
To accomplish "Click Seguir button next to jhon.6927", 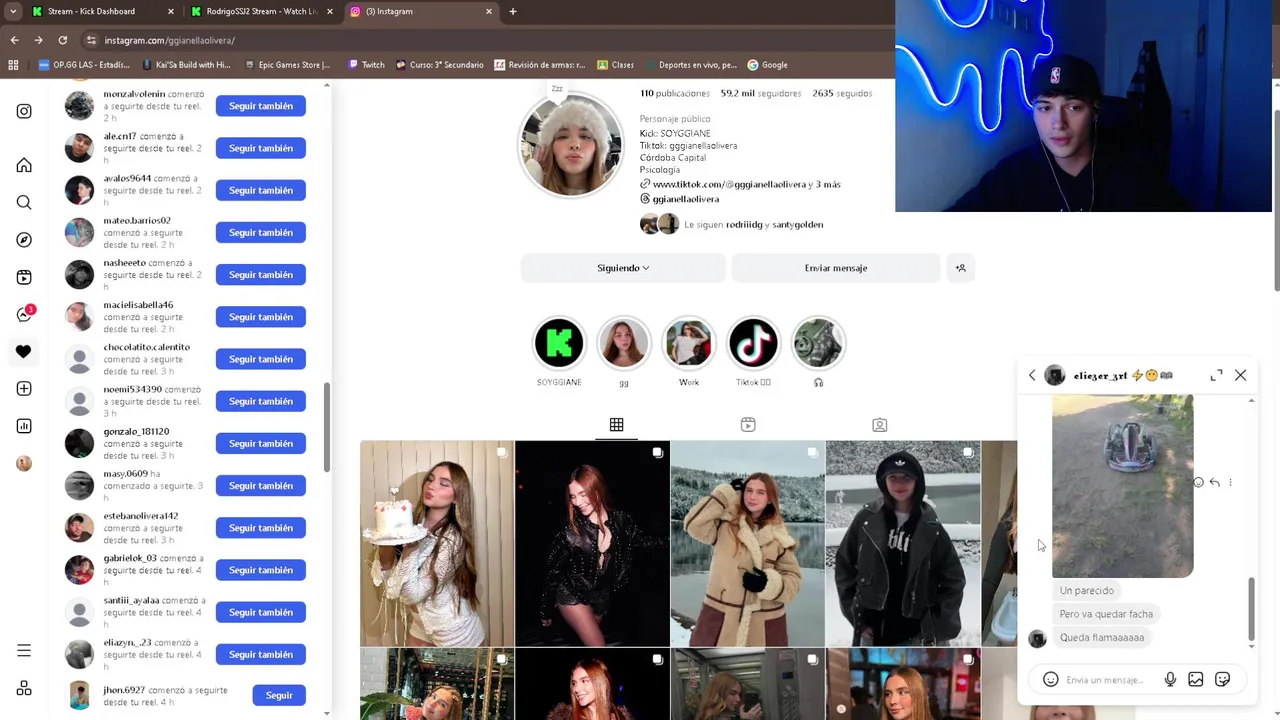I will coord(279,695).
